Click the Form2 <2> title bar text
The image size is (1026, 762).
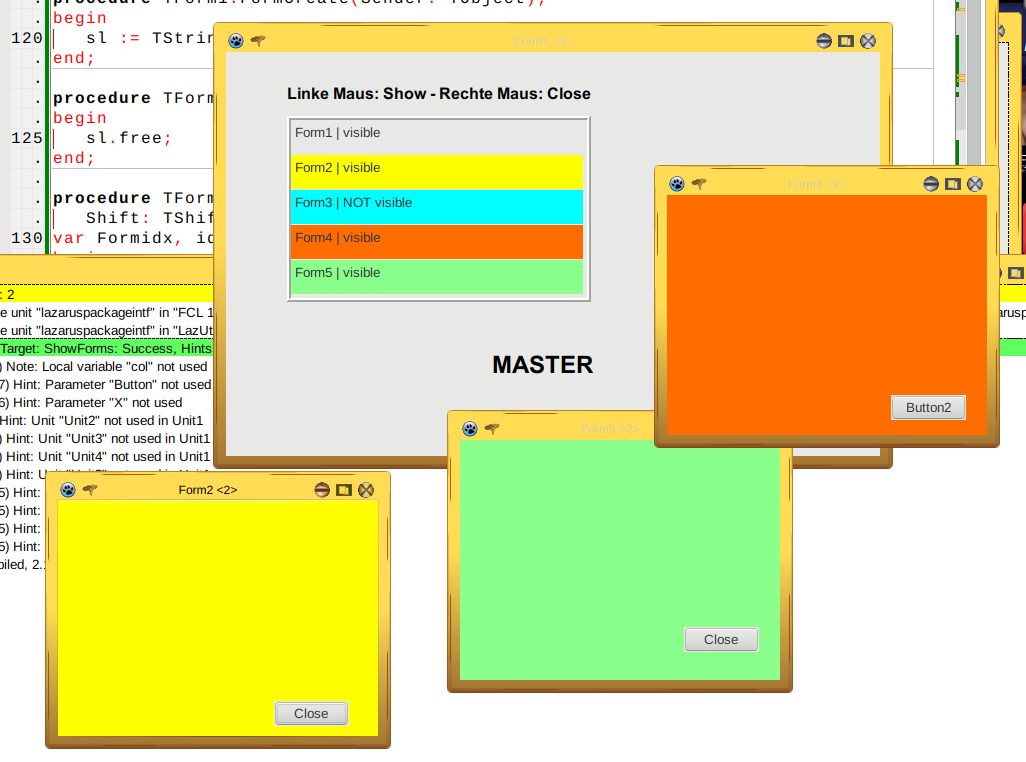207,490
